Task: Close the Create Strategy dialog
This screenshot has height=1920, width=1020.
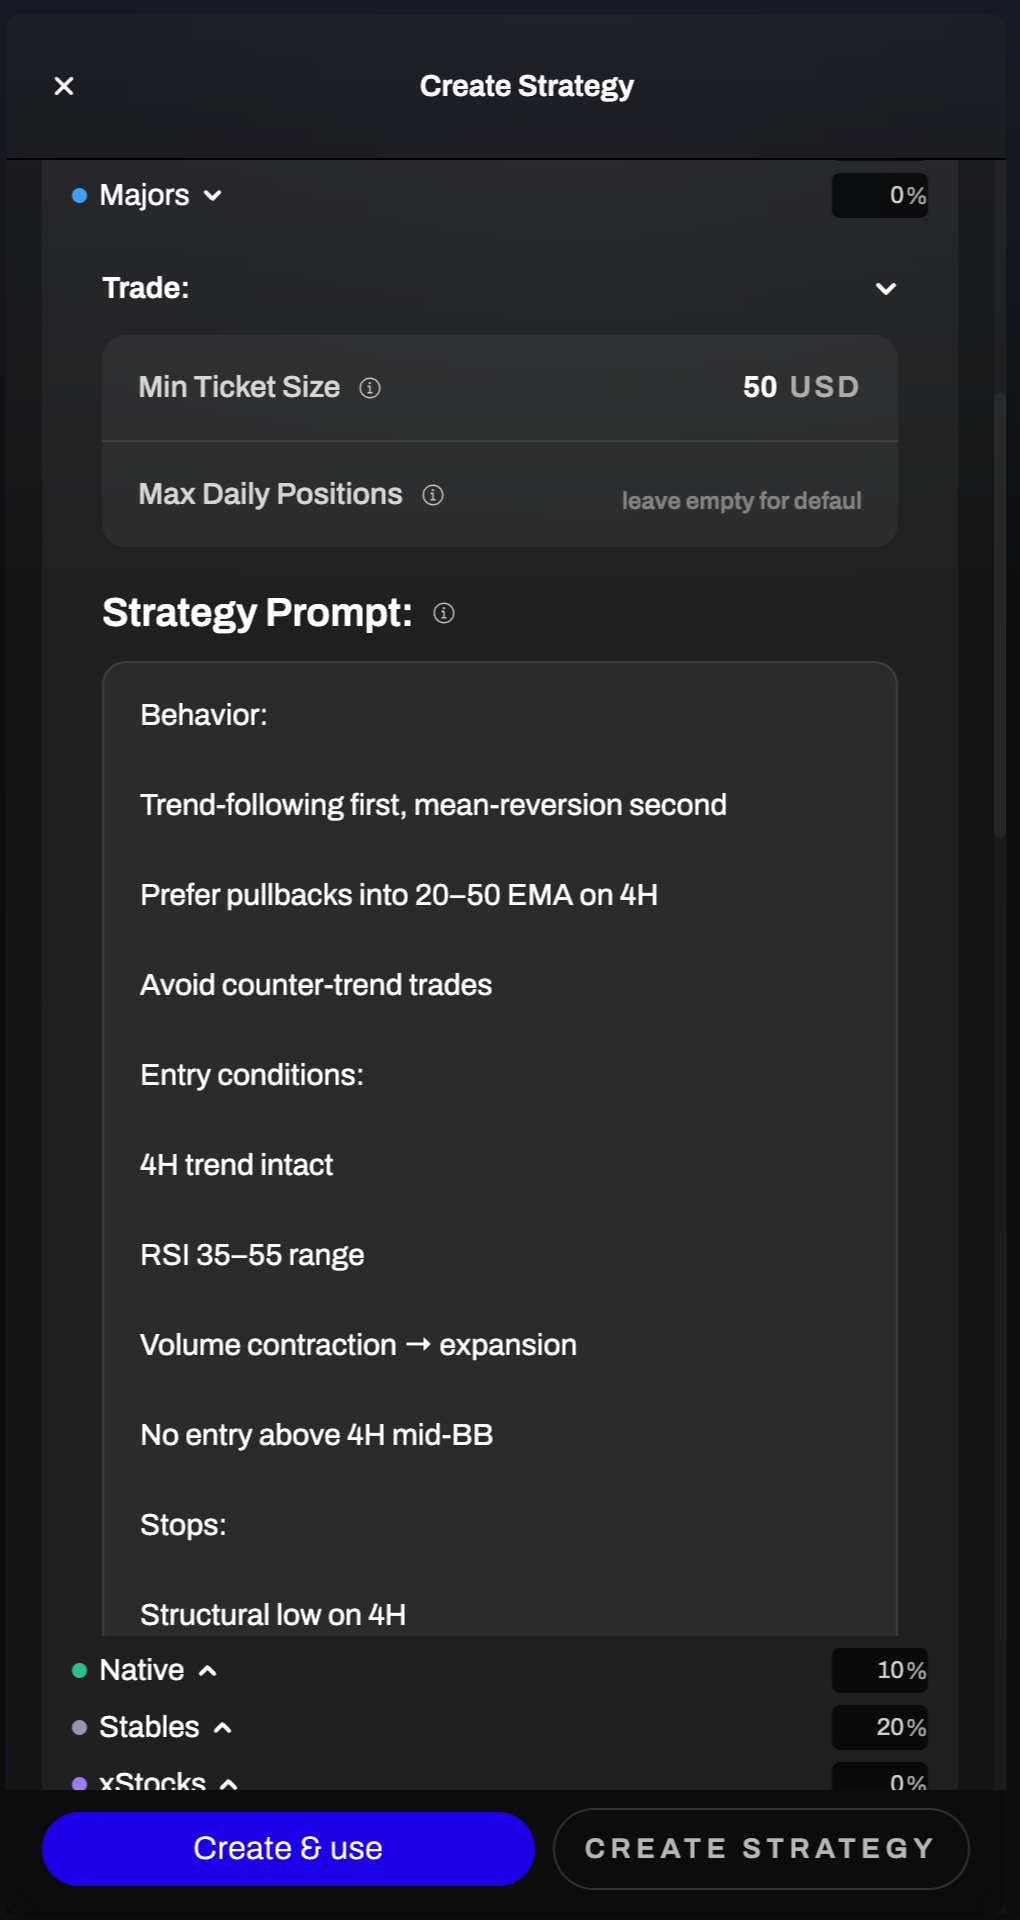Action: coord(64,86)
